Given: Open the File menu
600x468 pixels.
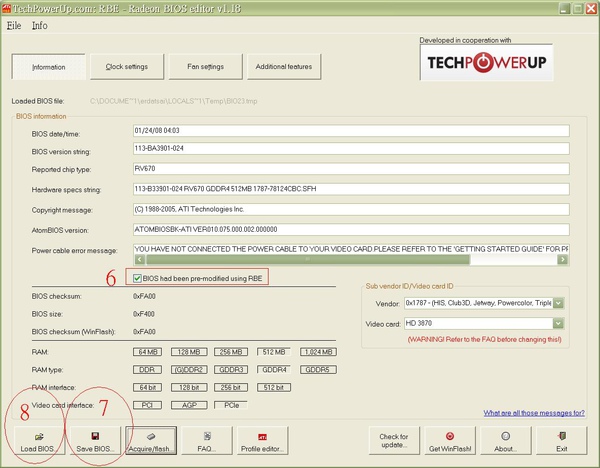Looking at the screenshot, I should (14, 26).
